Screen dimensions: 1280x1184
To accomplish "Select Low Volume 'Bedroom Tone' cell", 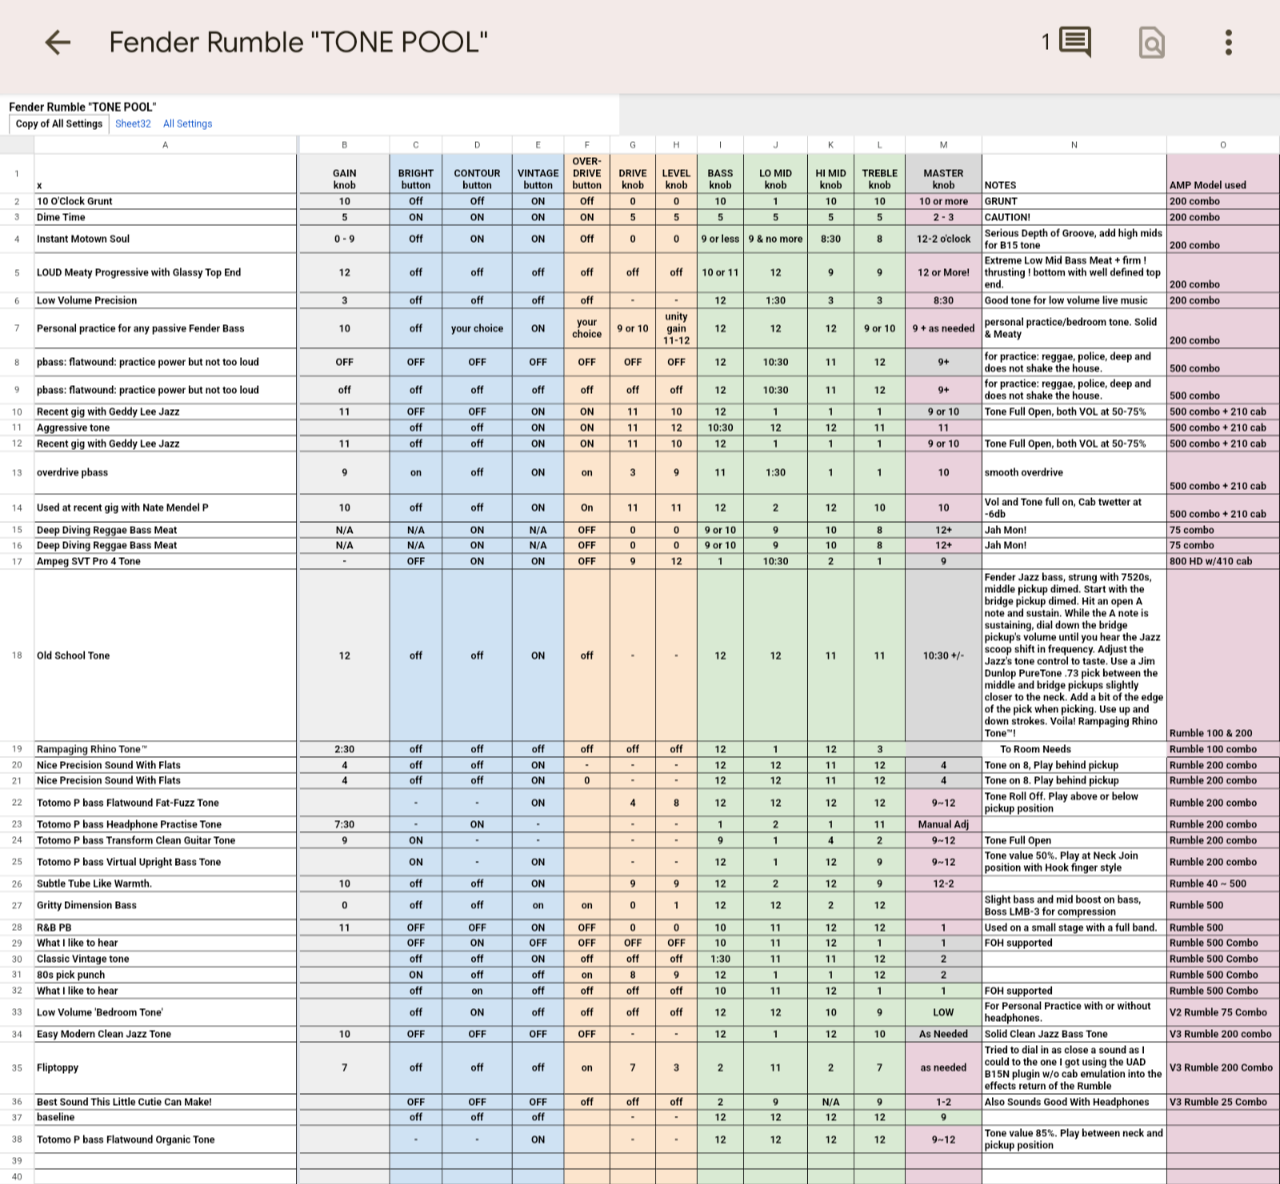I will pos(165,1012).
